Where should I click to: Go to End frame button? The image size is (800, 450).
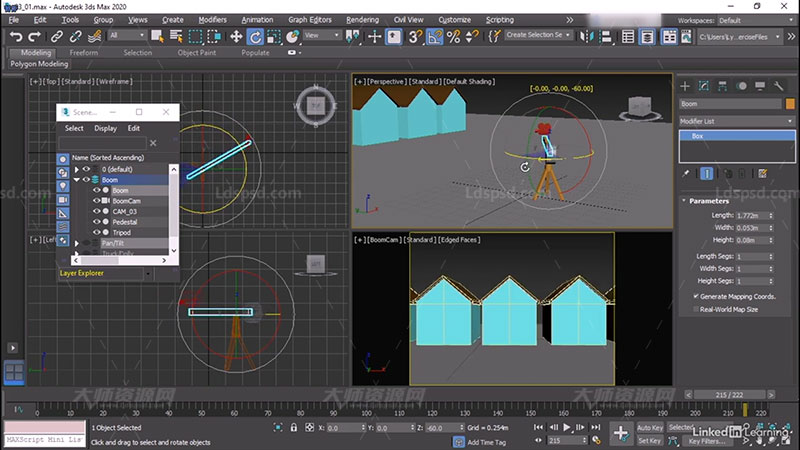(x=595, y=428)
